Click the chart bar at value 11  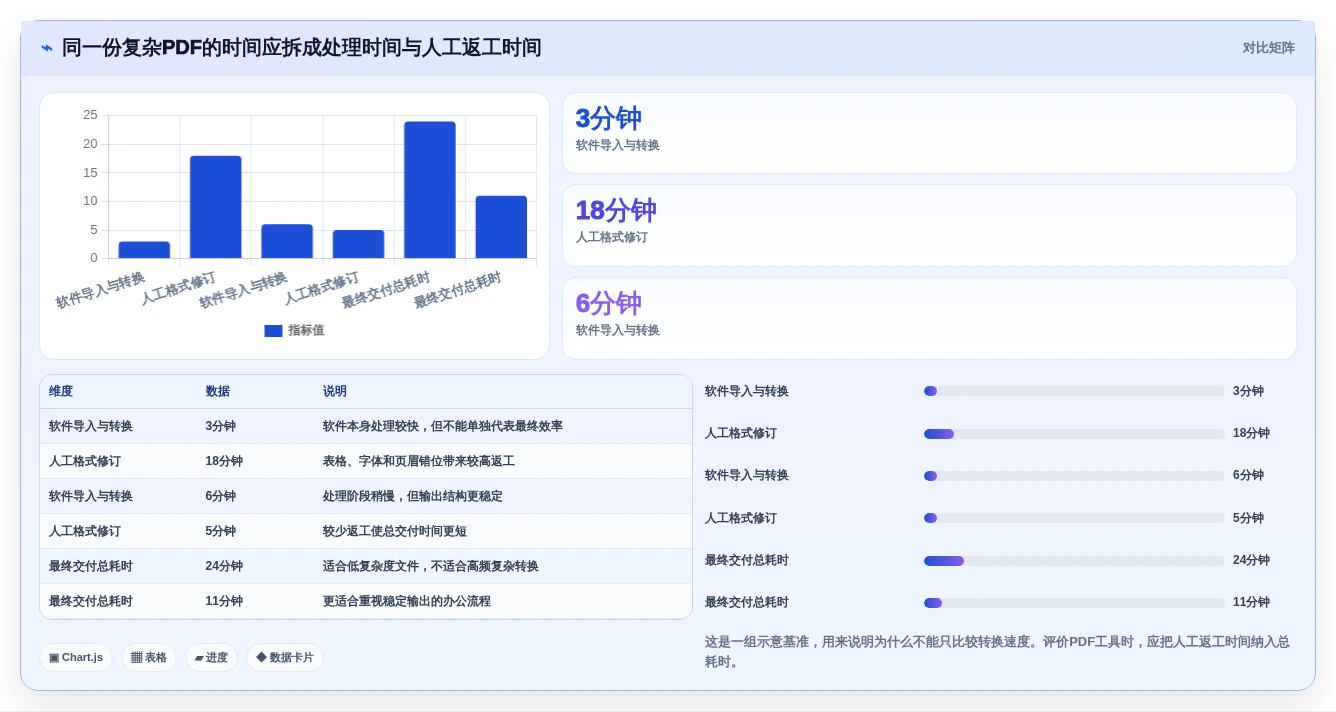pyautogui.click(x=501, y=227)
